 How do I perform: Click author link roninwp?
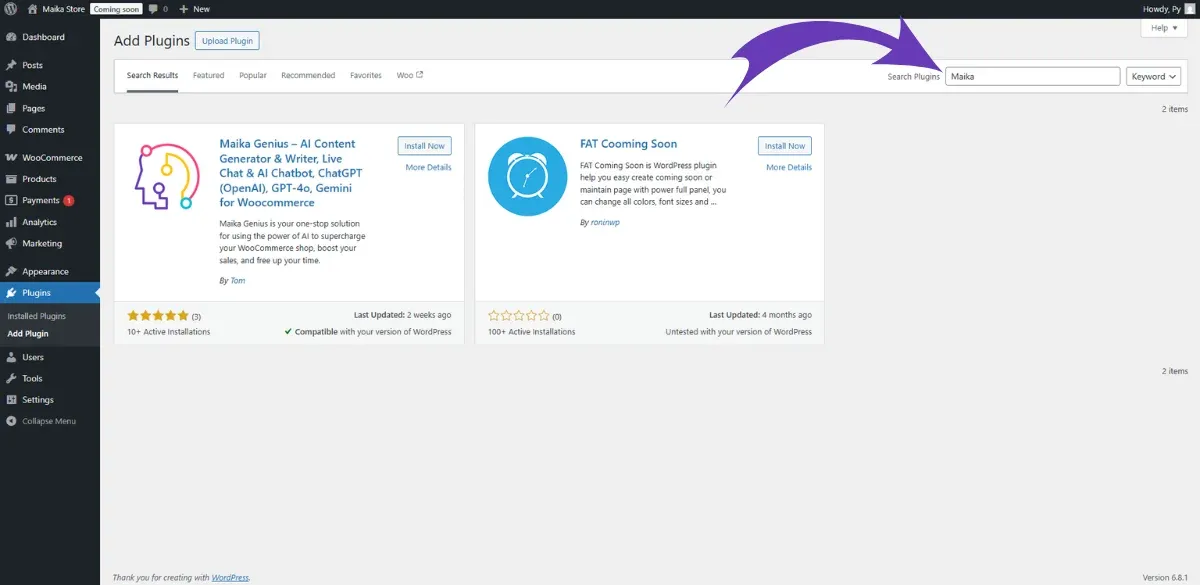[604, 222]
